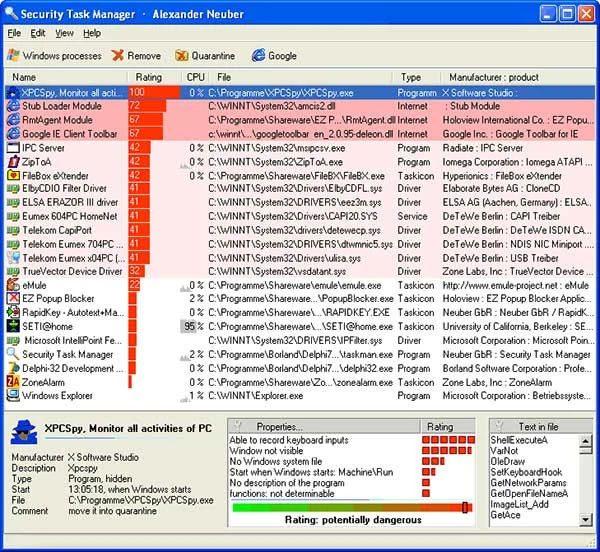Click the red X Remove icon

coord(117,55)
